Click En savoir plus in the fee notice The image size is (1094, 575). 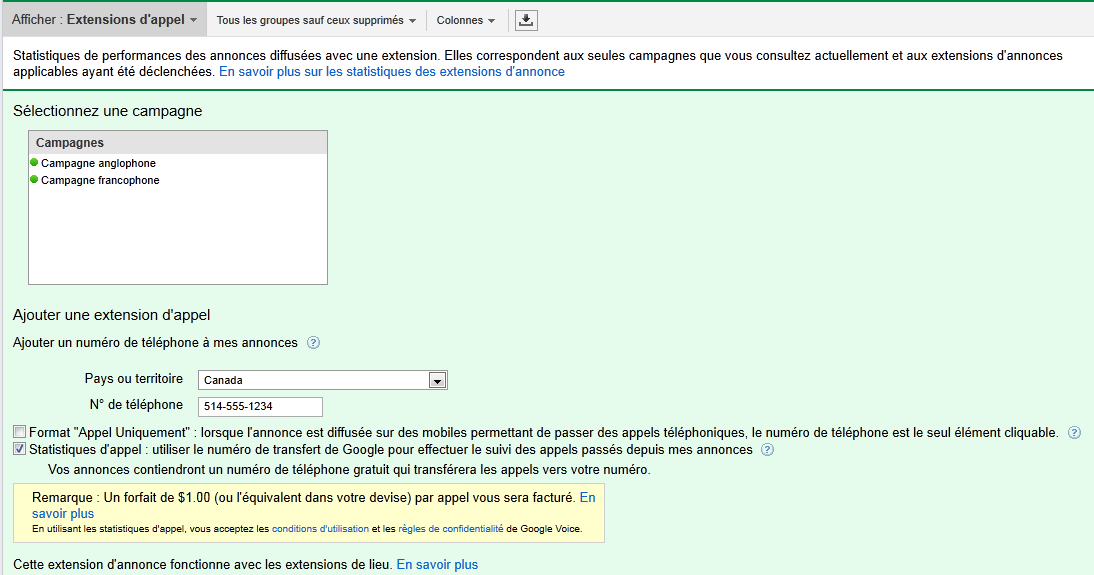pos(63,514)
